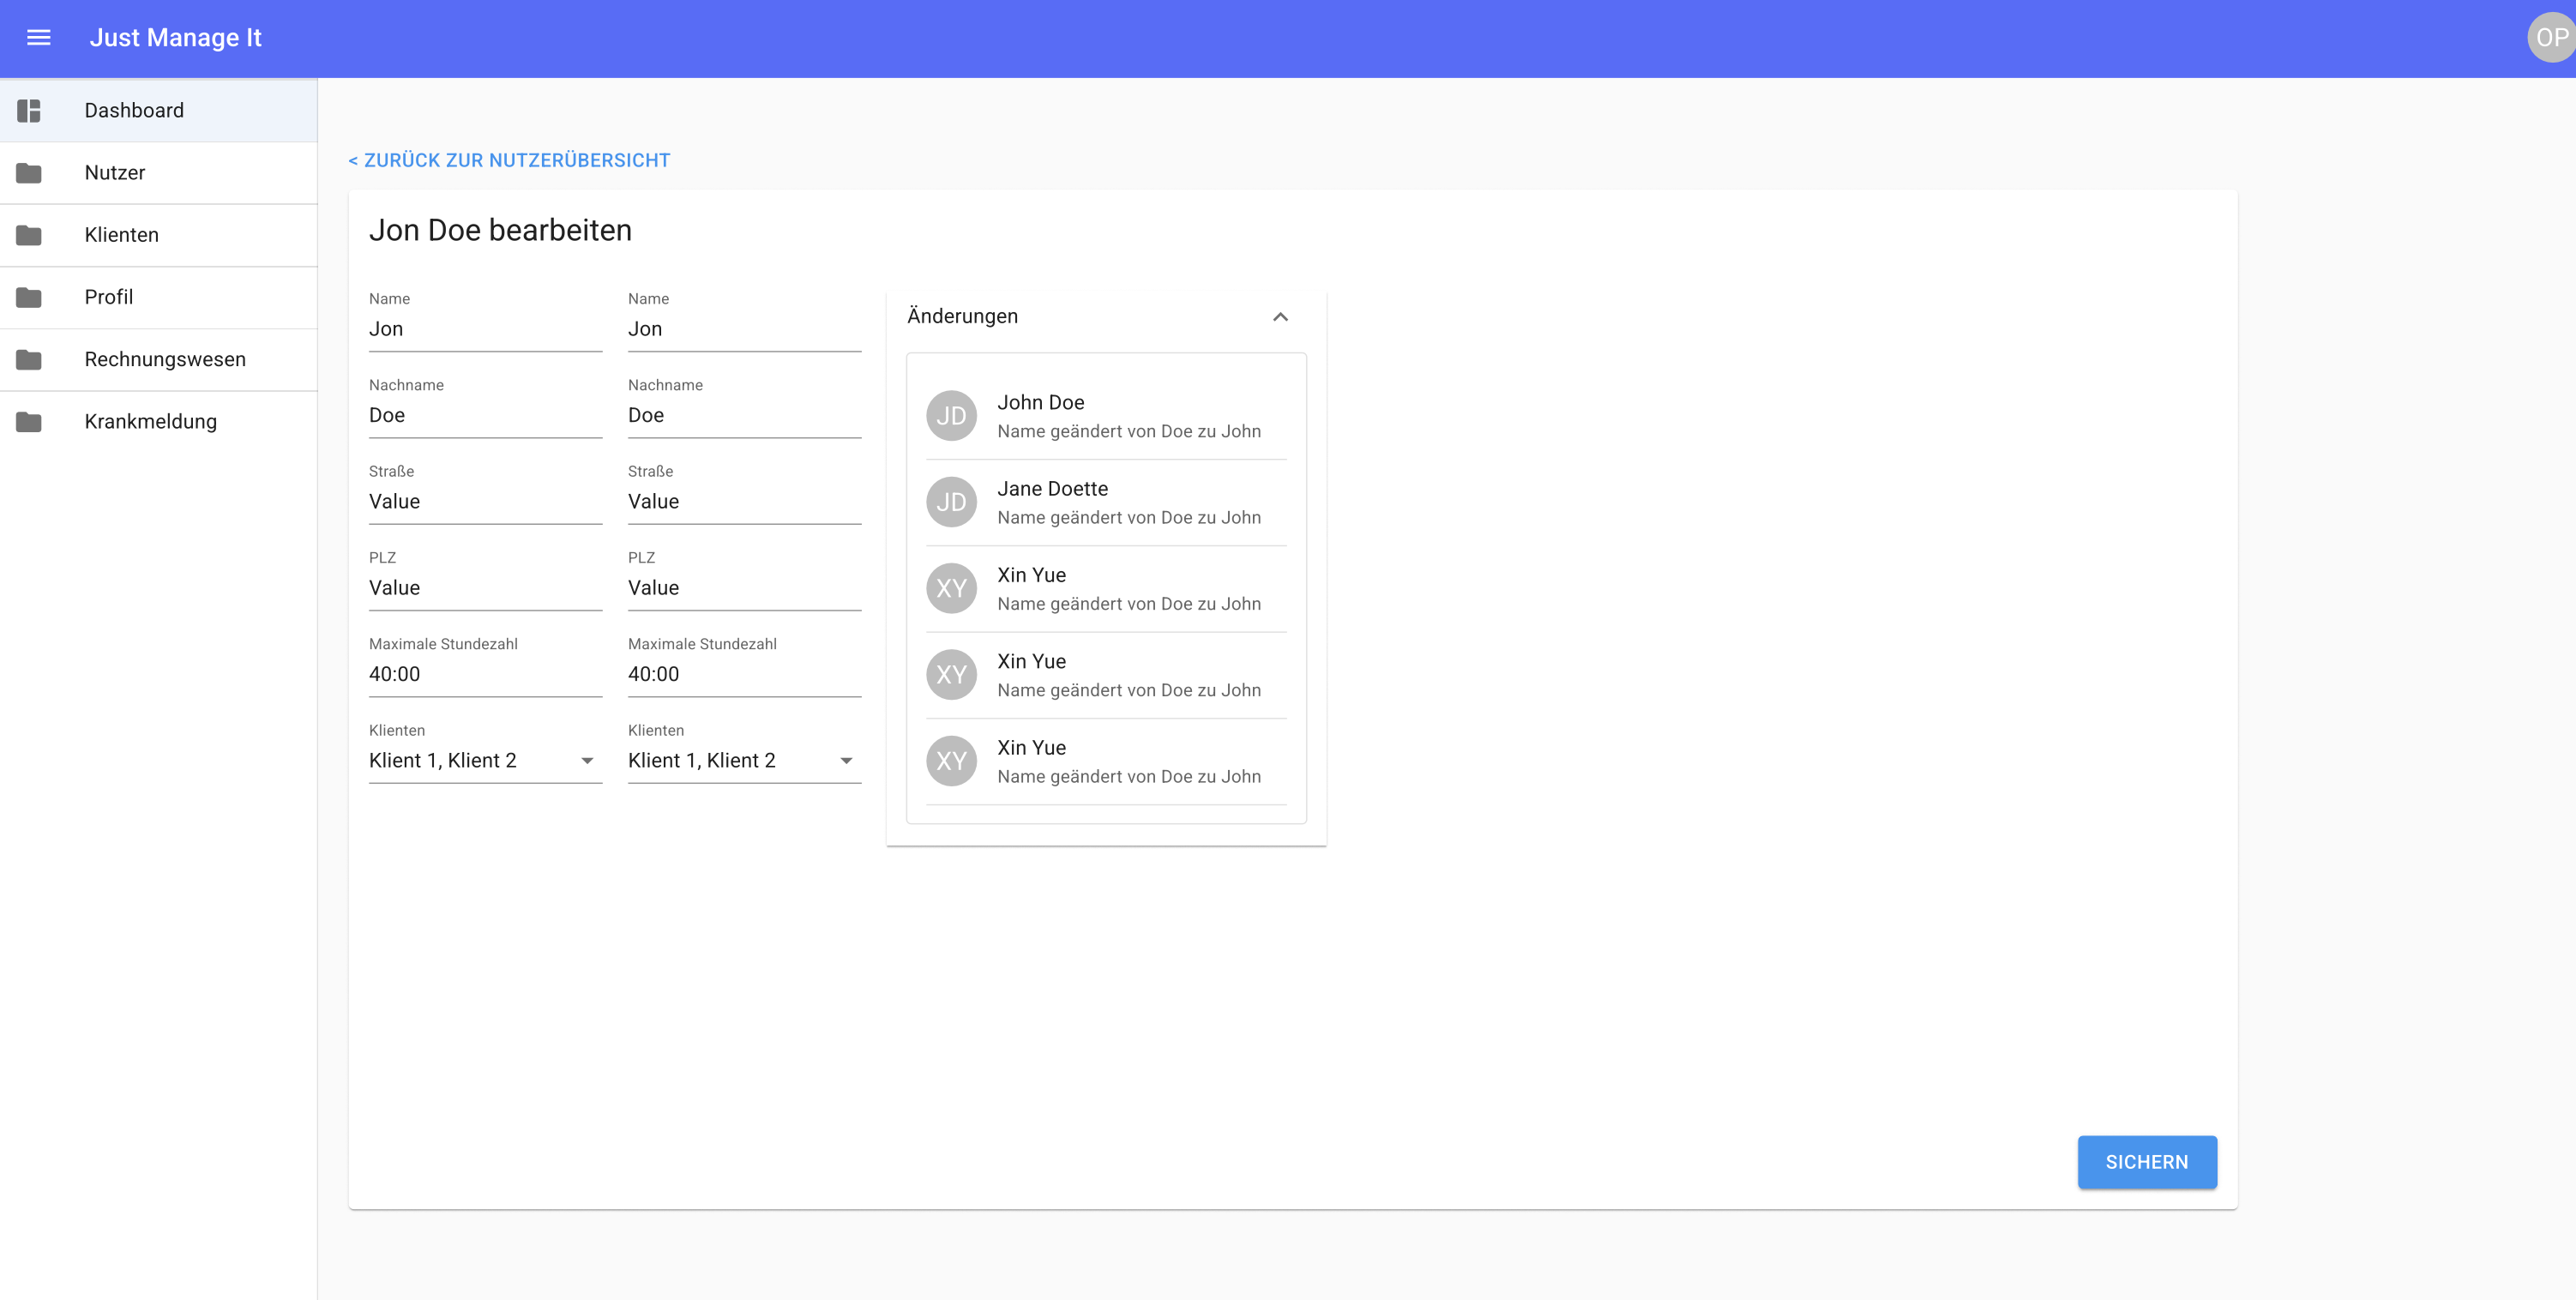
Task: Click the Dashboard grid icon
Action: coord(29,110)
